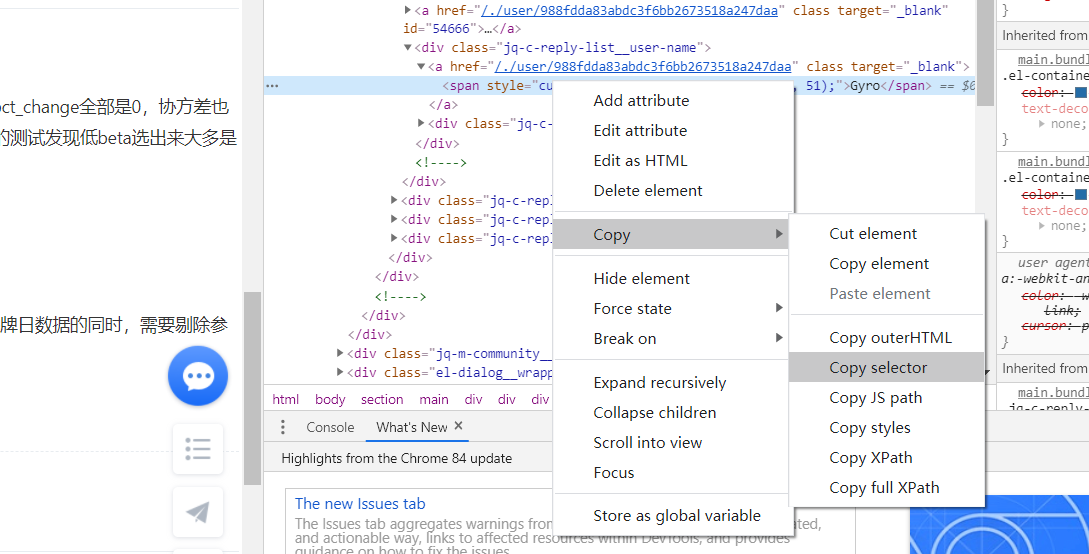
Task: Collapse the anchor containing the Gyro span
Action: coord(421,67)
